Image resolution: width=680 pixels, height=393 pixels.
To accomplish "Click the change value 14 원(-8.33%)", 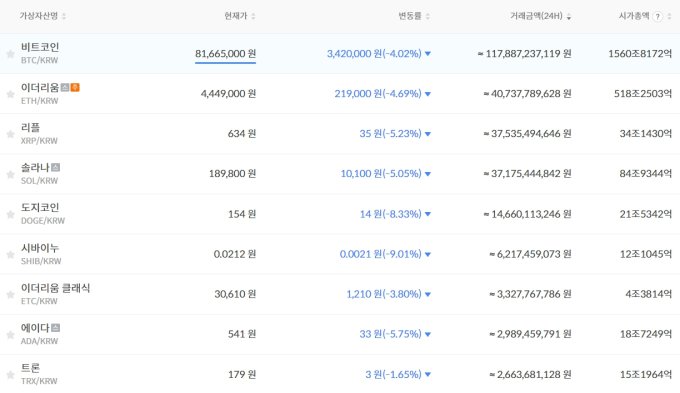I will [x=390, y=214].
